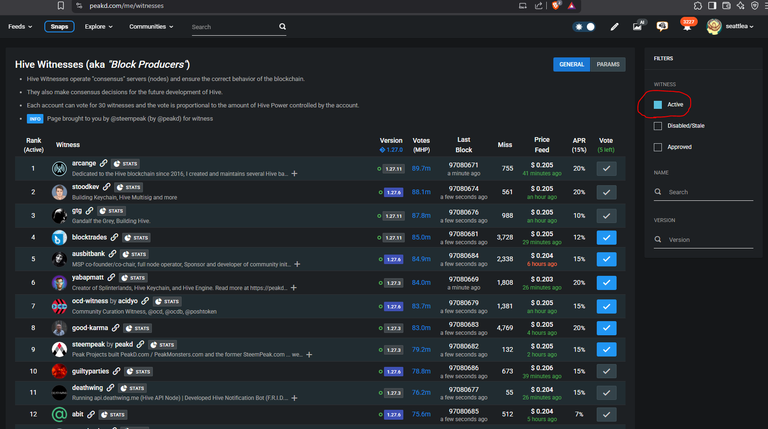Screen dimensions: 768x429
Task: Open the Snaps section
Action: coord(59,26)
